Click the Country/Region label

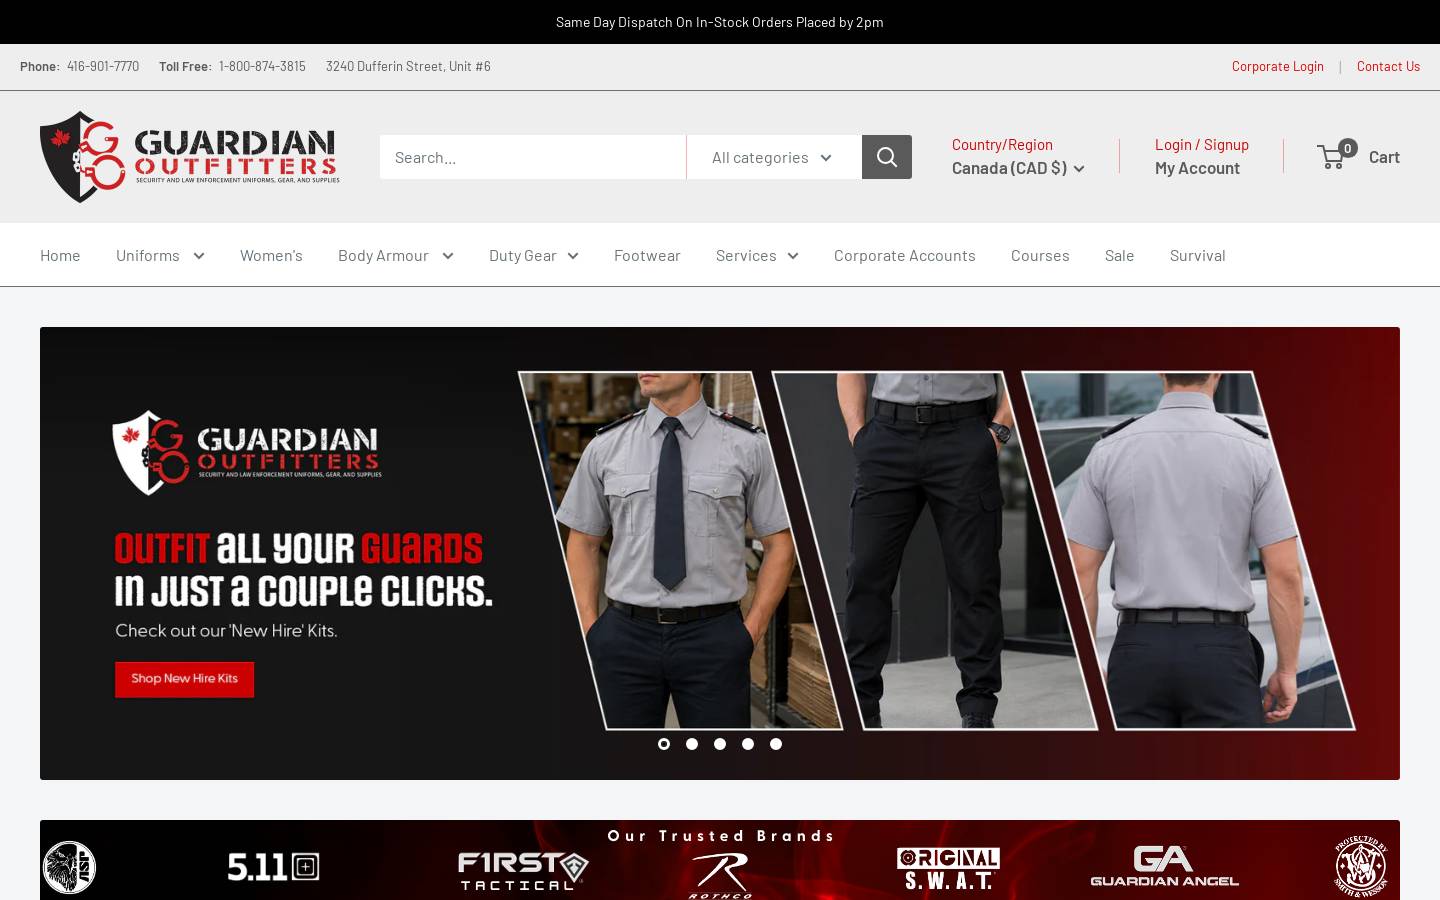click(1002, 144)
